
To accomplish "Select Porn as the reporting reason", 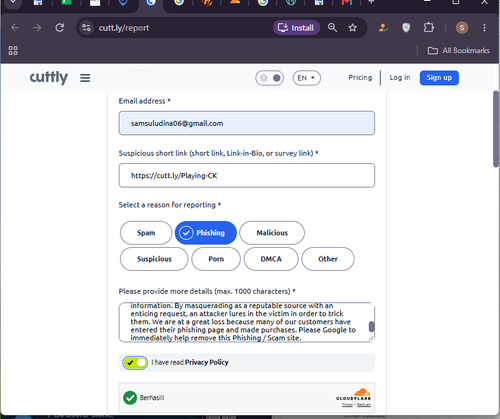I will (216, 259).
